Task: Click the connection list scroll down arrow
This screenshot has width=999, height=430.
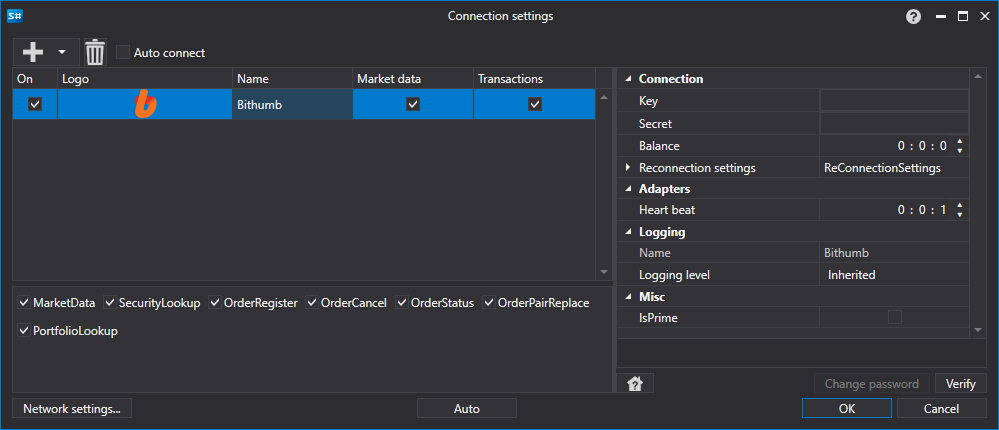Action: point(604,272)
